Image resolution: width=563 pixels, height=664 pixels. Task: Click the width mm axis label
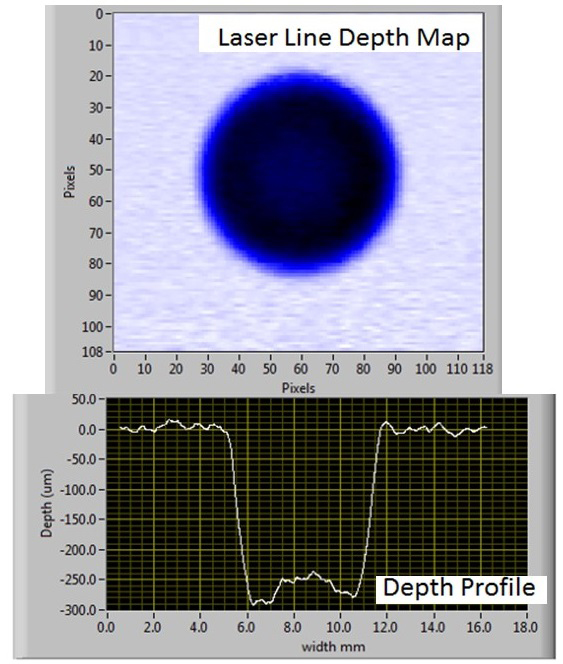333,647
